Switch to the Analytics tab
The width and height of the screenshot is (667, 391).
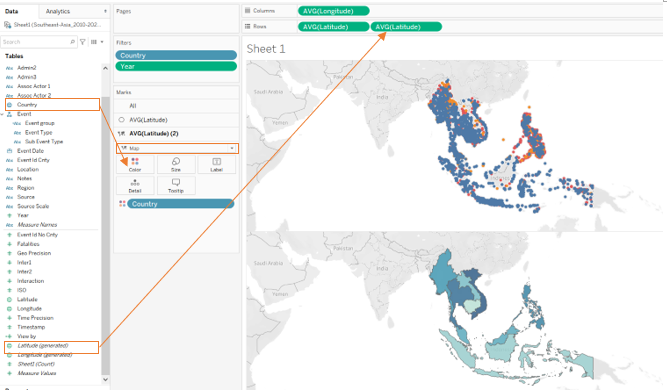coord(58,11)
